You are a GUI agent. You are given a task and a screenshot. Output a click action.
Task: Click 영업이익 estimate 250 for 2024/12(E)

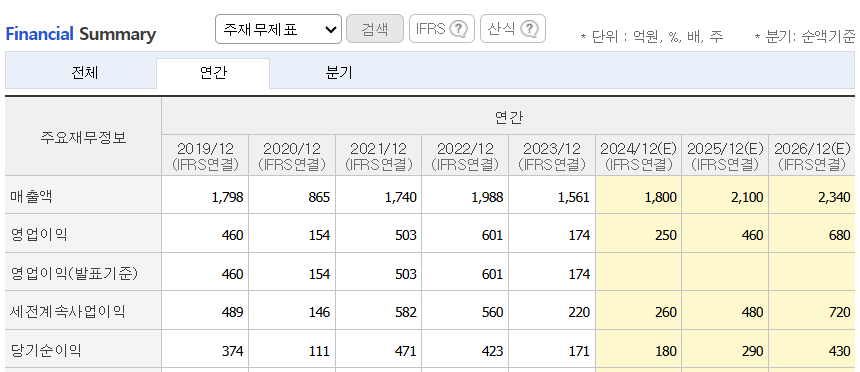tap(665, 235)
